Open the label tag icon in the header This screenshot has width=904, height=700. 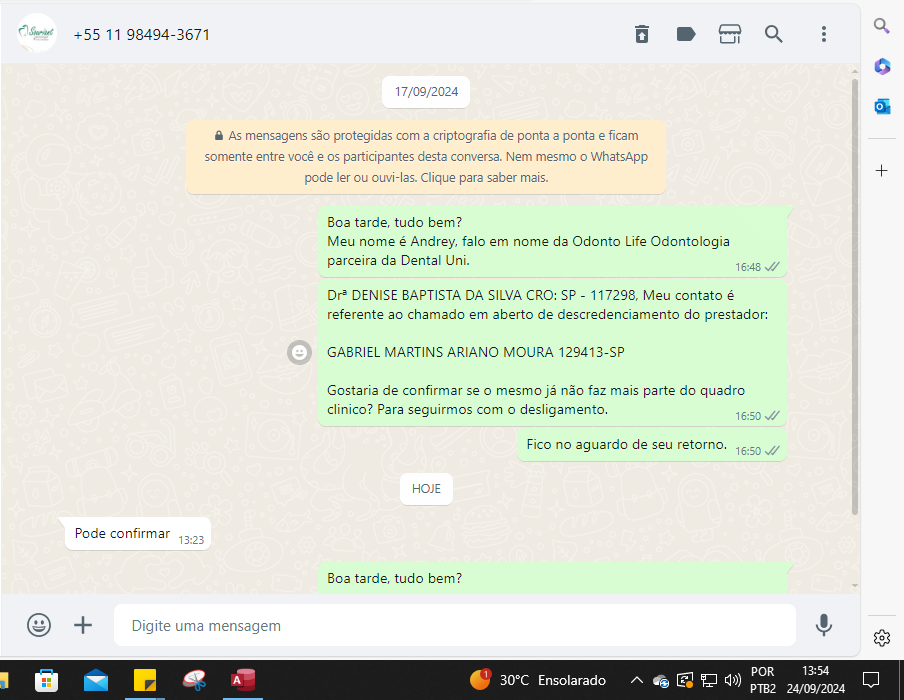click(x=685, y=34)
